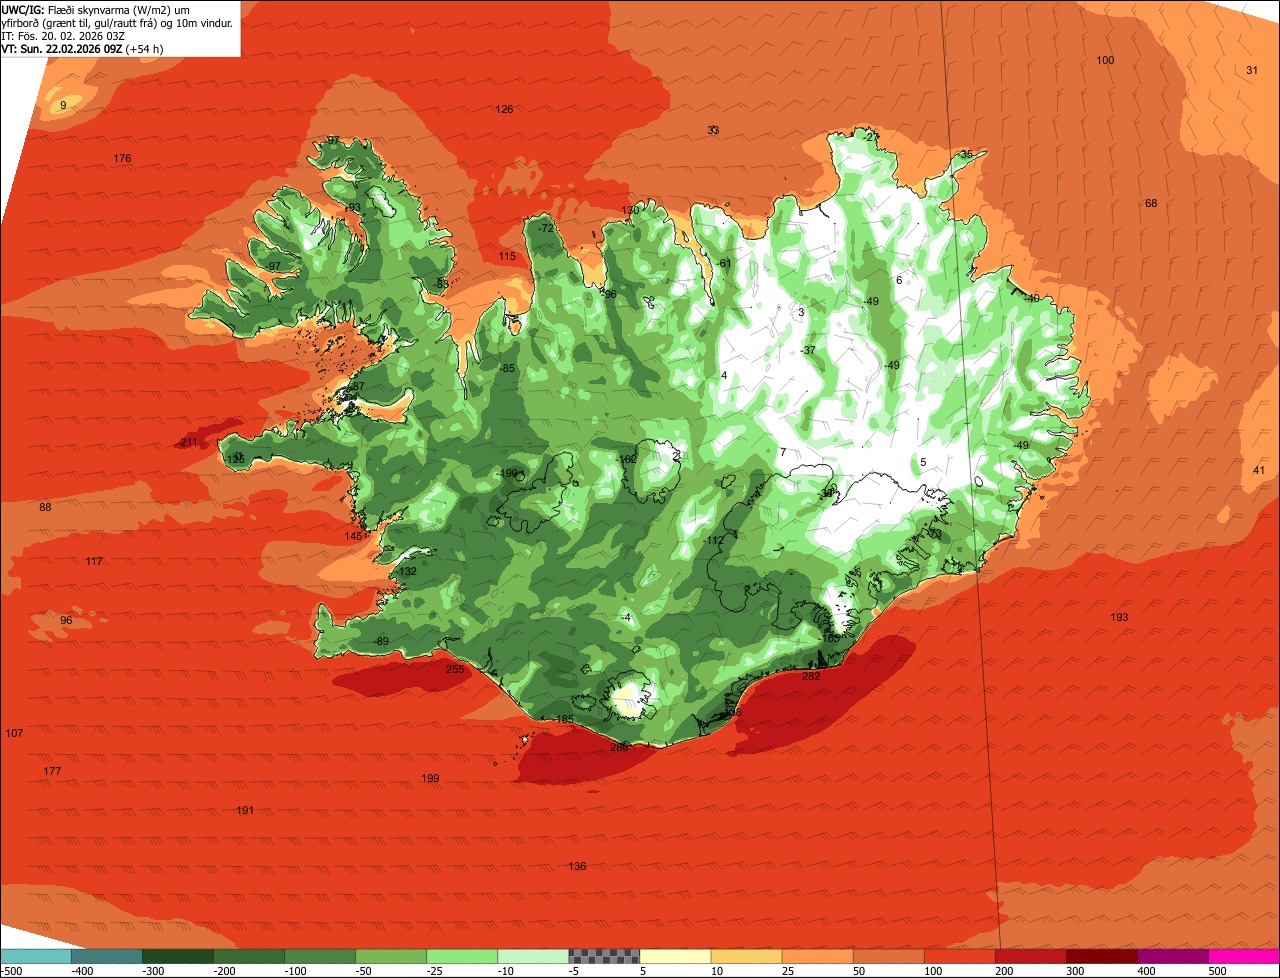The image size is (1280, 978).
Task: Select the -100 to -50 green legend swatch
Action: [320, 956]
